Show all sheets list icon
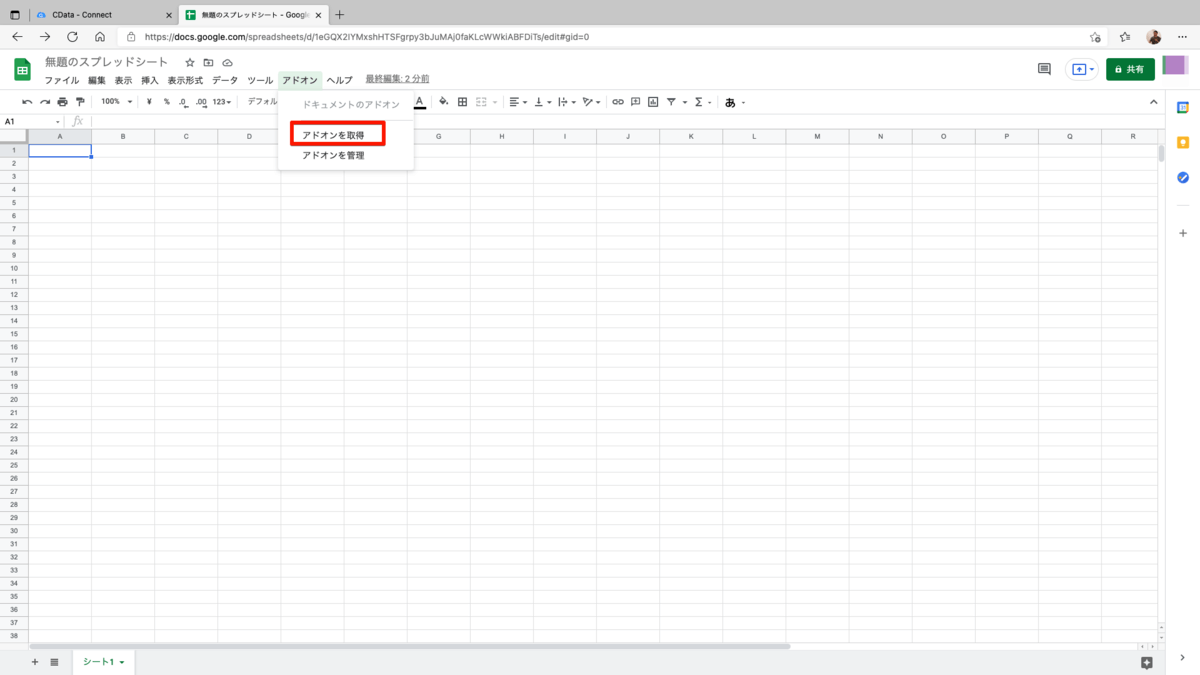Image resolution: width=1200 pixels, height=675 pixels. click(54, 662)
